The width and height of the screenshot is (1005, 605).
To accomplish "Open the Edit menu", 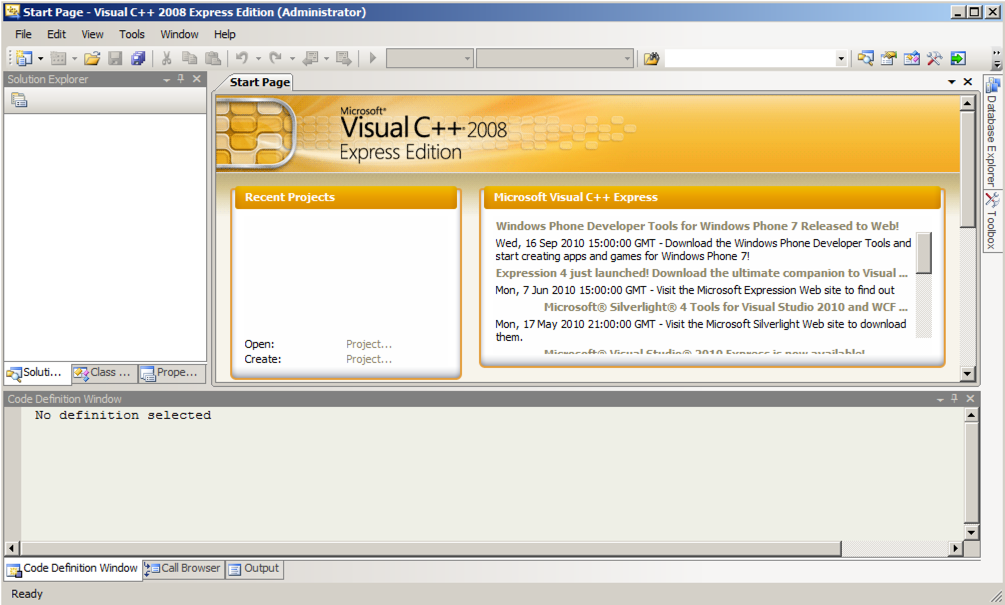I will (56, 34).
